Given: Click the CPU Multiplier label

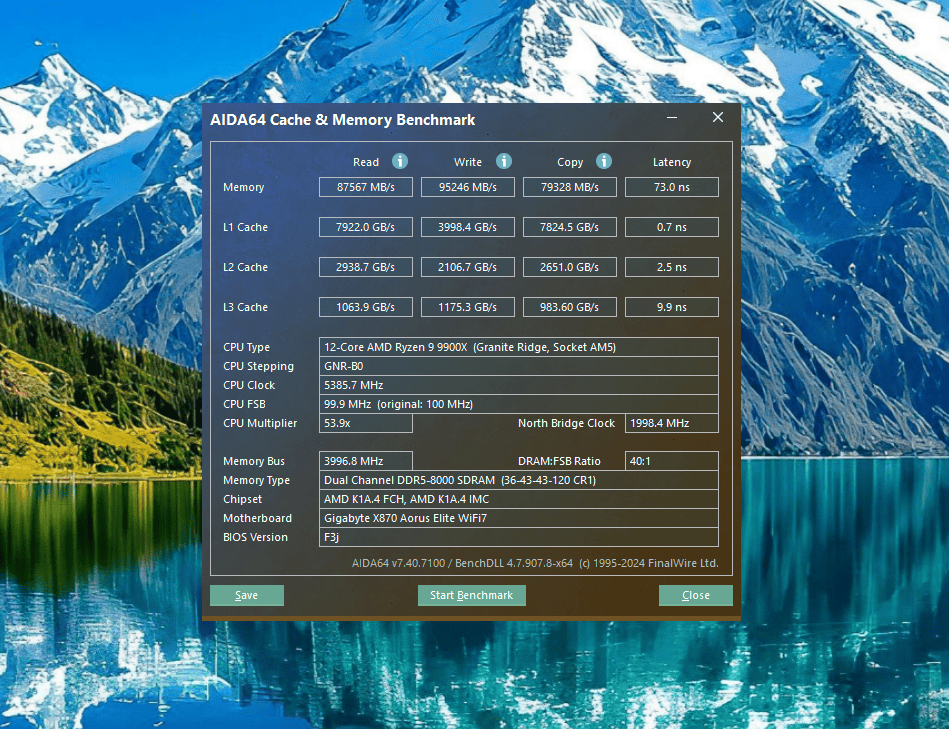Looking at the screenshot, I should point(260,423).
